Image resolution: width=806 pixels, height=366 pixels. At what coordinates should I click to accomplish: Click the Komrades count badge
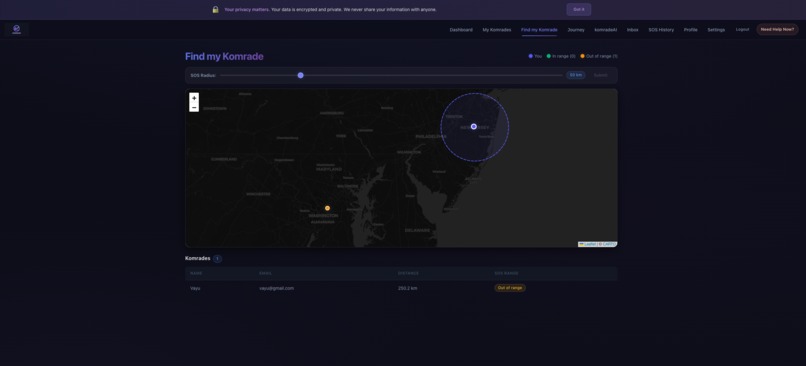(217, 259)
